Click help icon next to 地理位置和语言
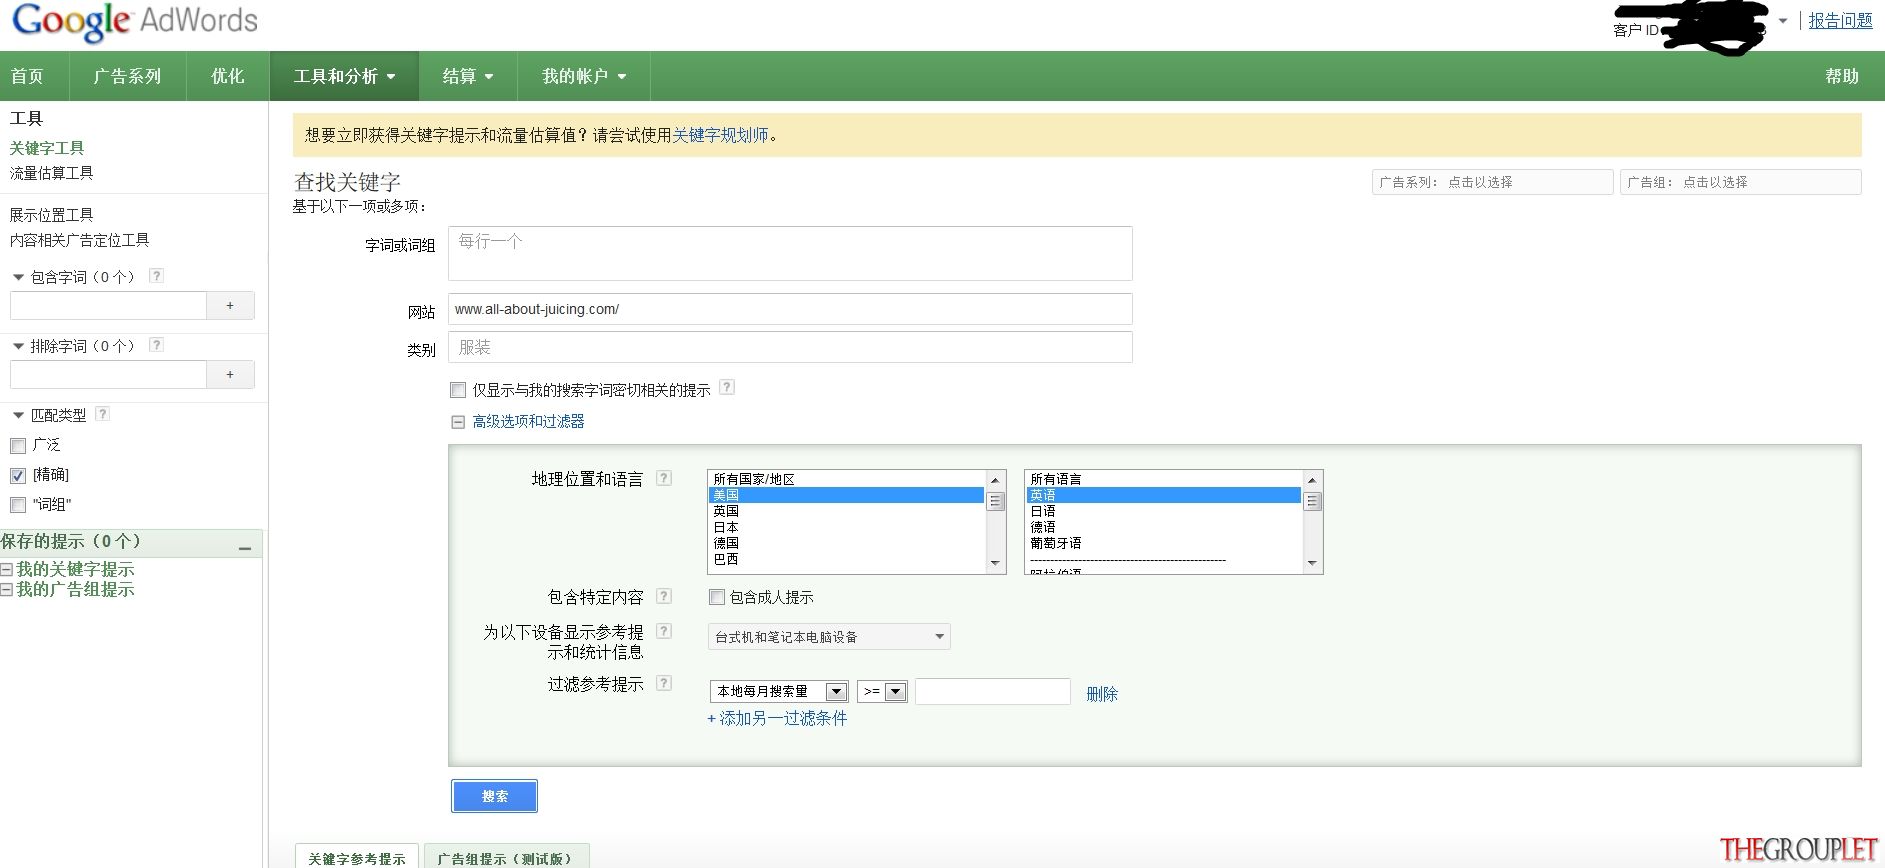Viewport: 1885px width, 868px height. 664,478
